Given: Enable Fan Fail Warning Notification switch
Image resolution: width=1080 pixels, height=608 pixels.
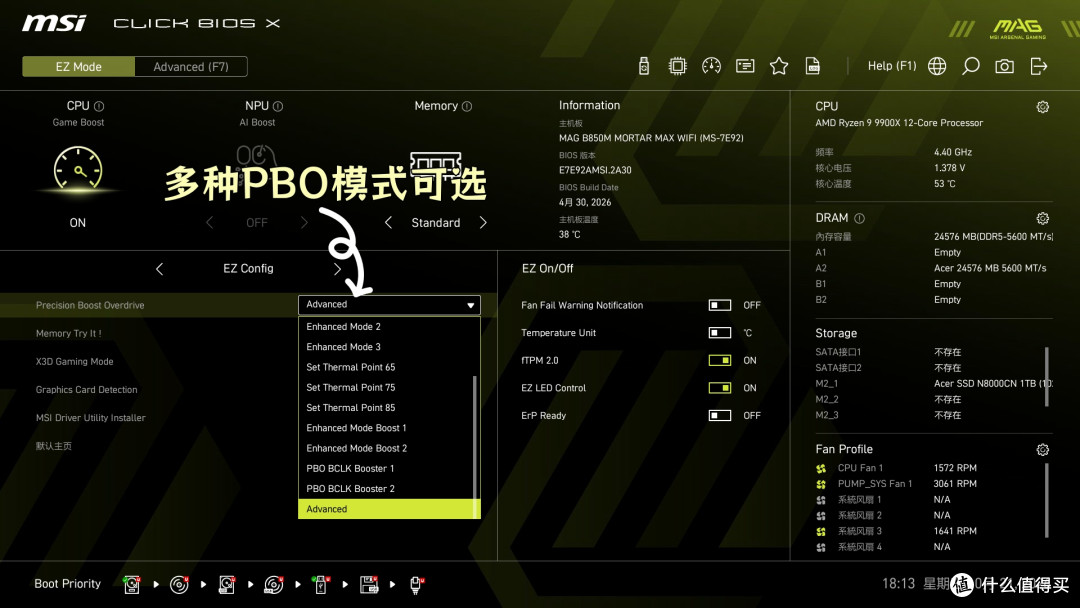Looking at the screenshot, I should [720, 305].
